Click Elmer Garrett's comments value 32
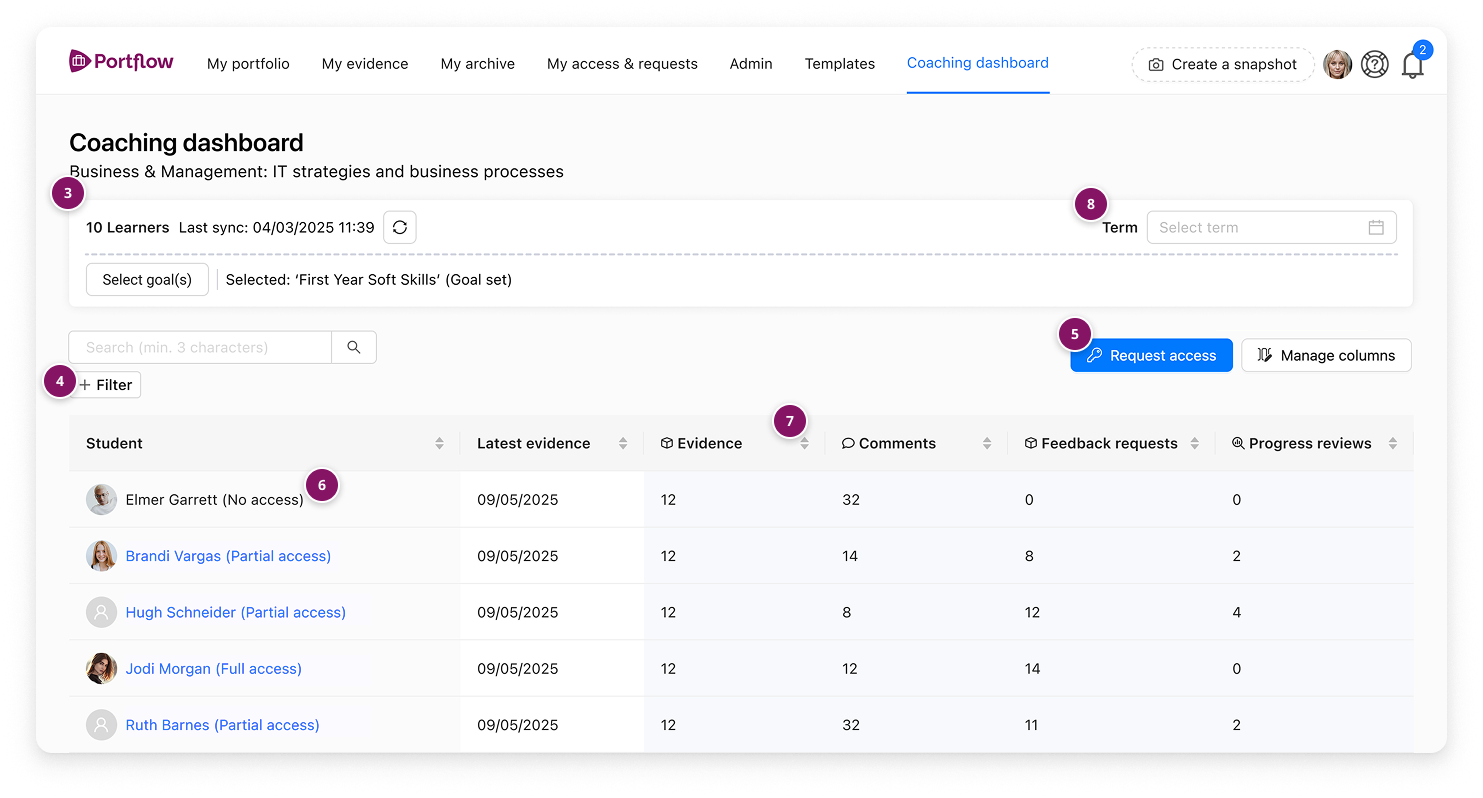The width and height of the screenshot is (1483, 798). point(851,499)
